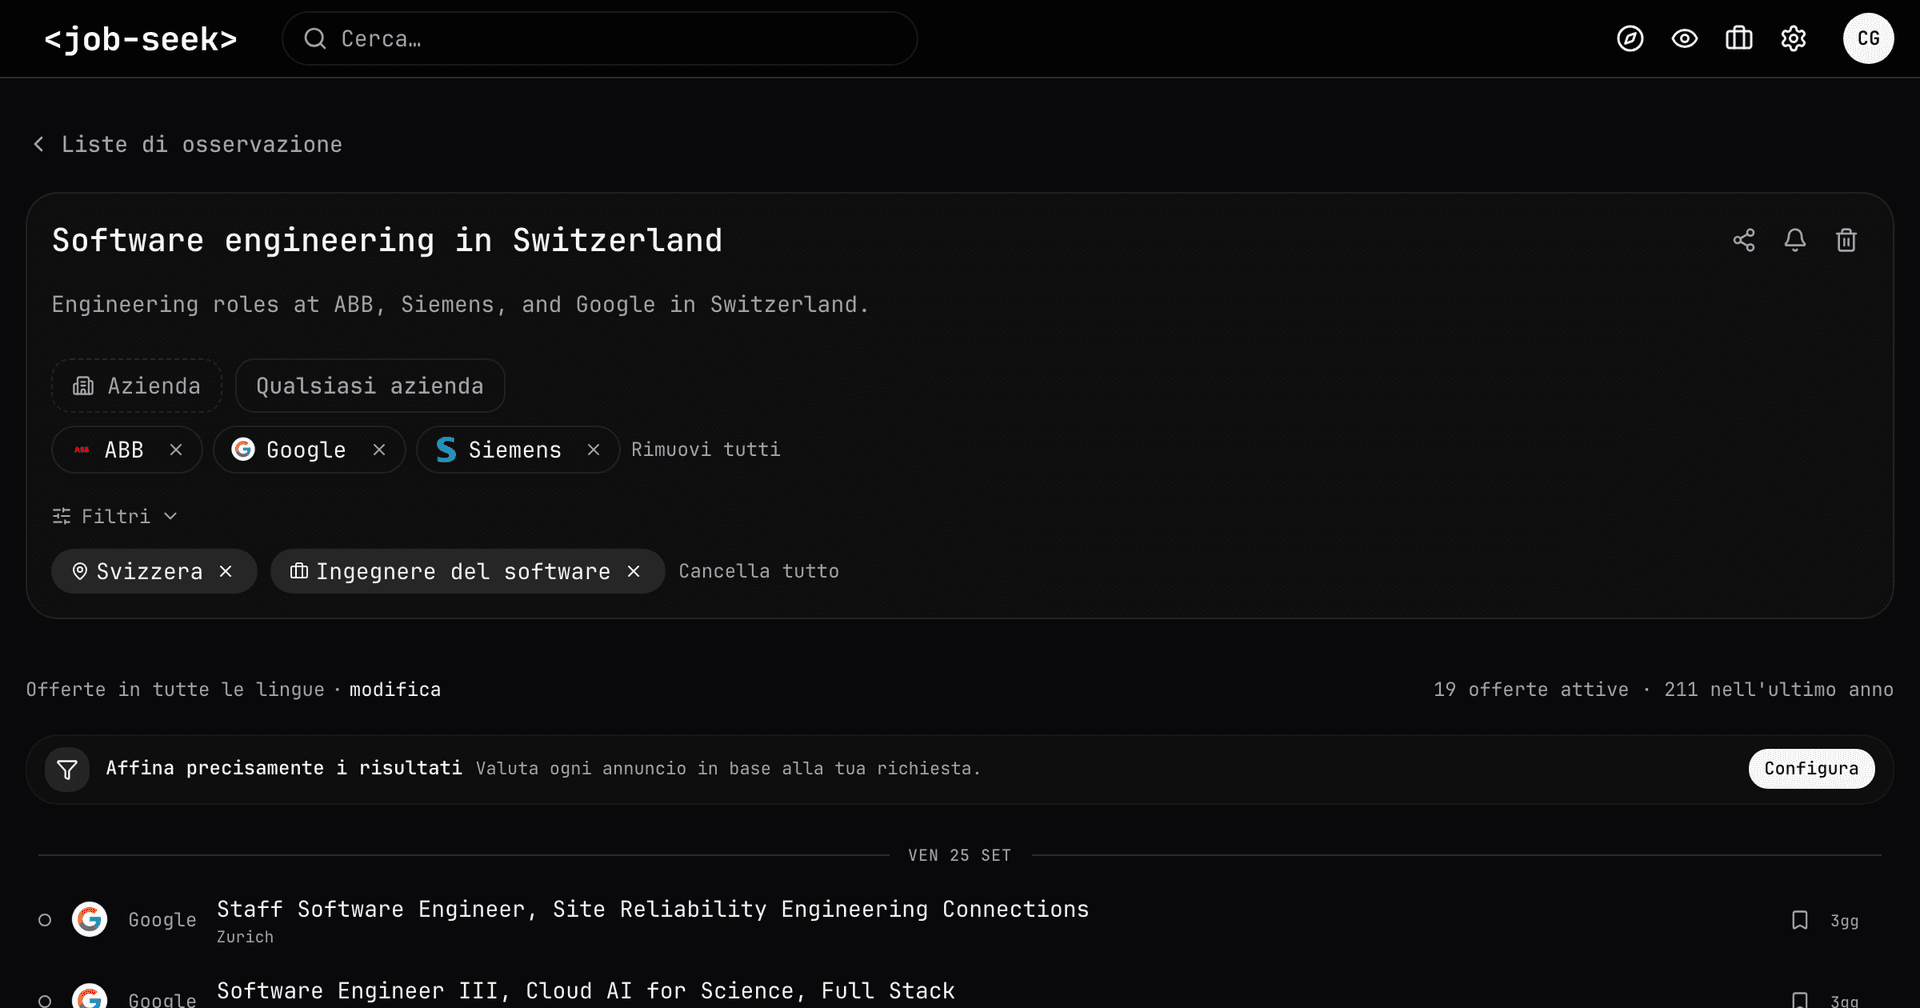
Task: Open watchlists via the eye icon
Action: coord(1685,39)
